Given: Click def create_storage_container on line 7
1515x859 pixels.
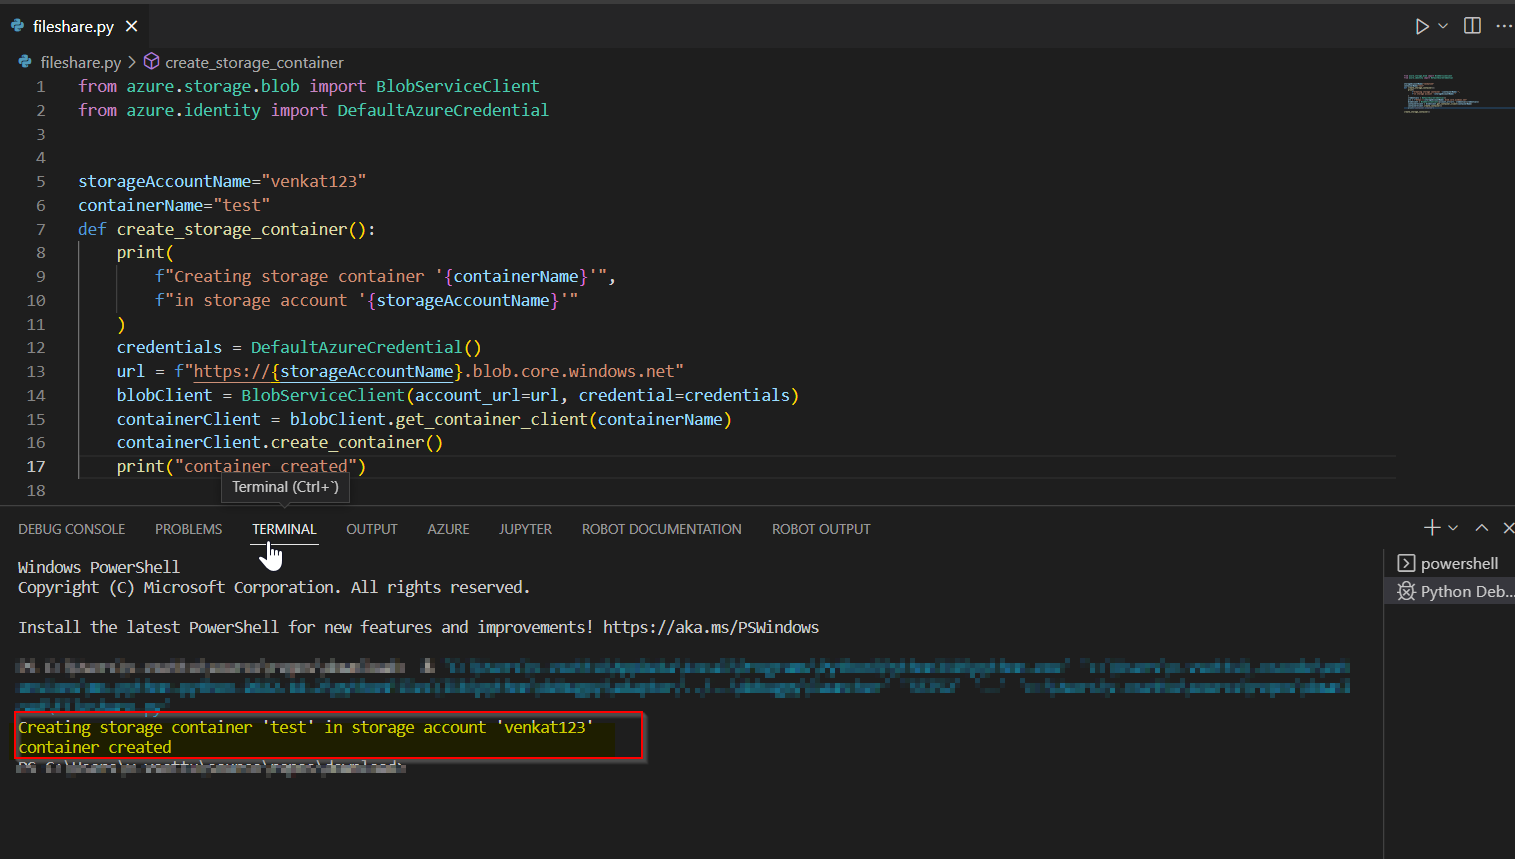Looking at the screenshot, I should pos(227,229).
